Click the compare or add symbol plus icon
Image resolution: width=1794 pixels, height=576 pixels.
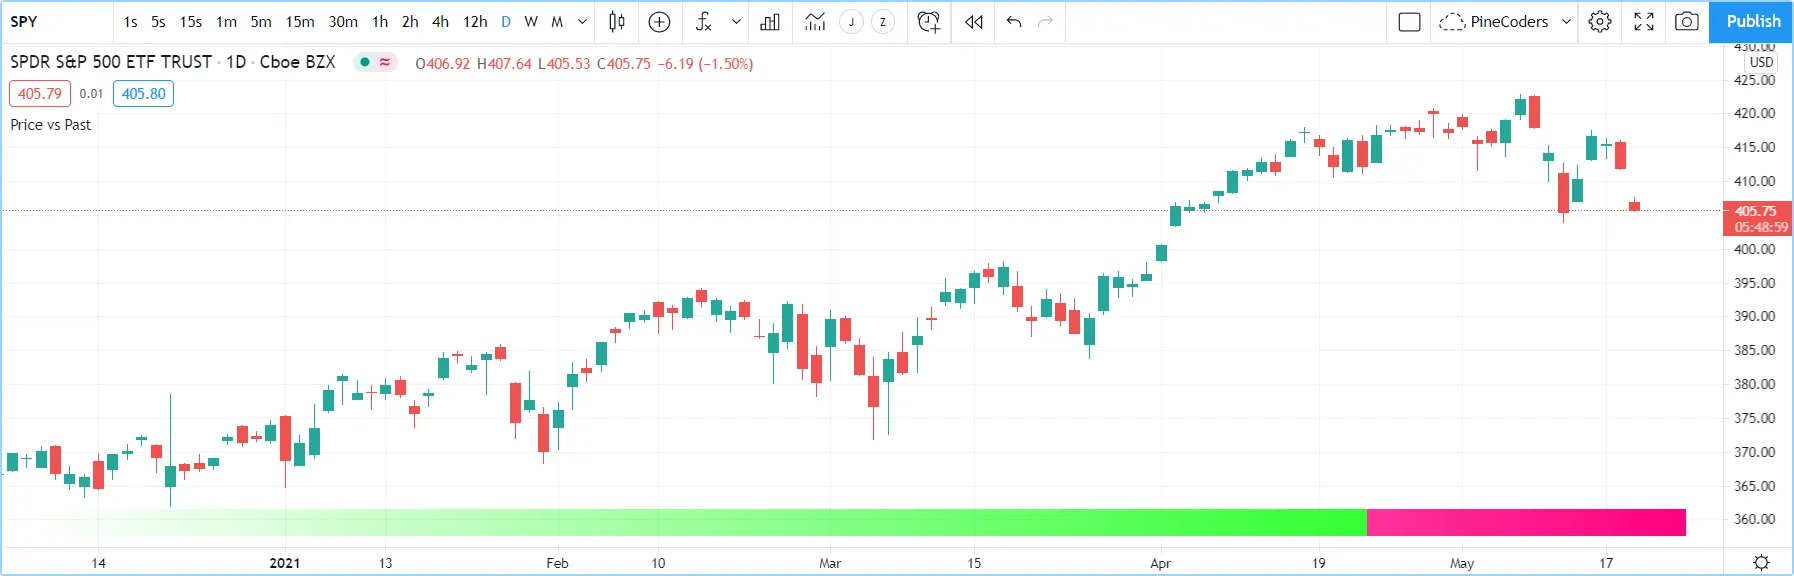[x=659, y=22]
